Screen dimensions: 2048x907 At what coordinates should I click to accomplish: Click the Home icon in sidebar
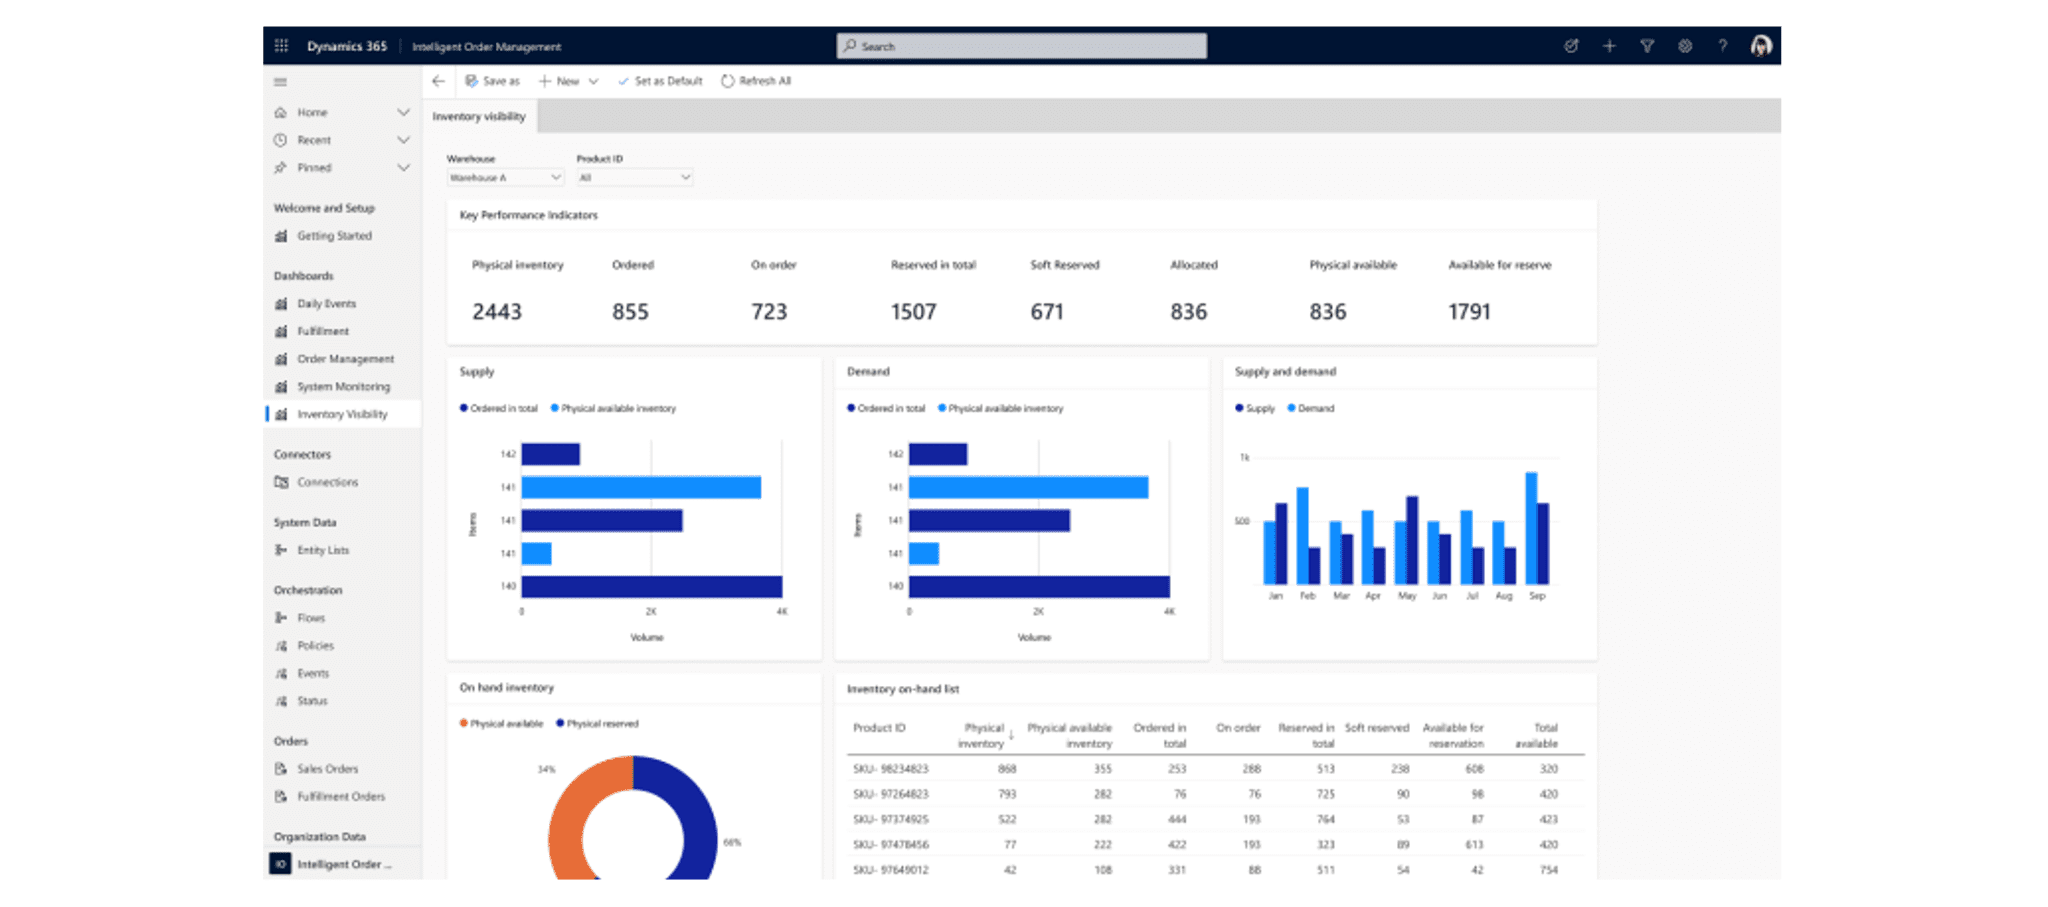click(x=281, y=113)
